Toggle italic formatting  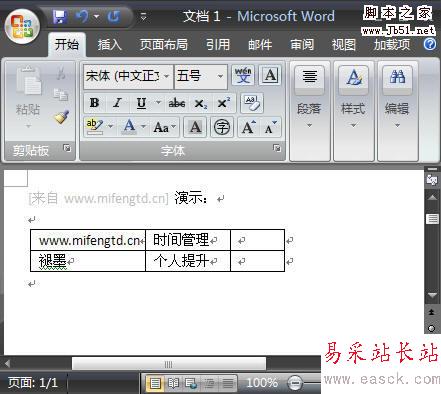[x=117, y=103]
